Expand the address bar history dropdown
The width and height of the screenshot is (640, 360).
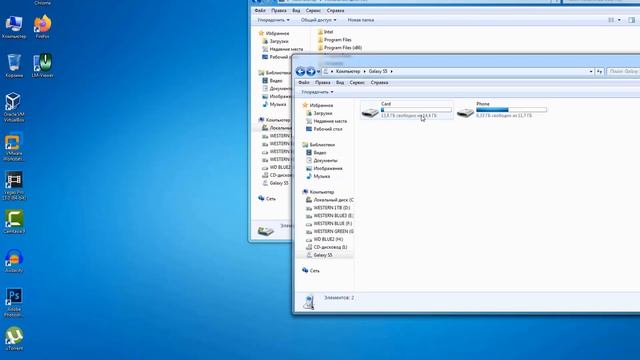[591, 71]
